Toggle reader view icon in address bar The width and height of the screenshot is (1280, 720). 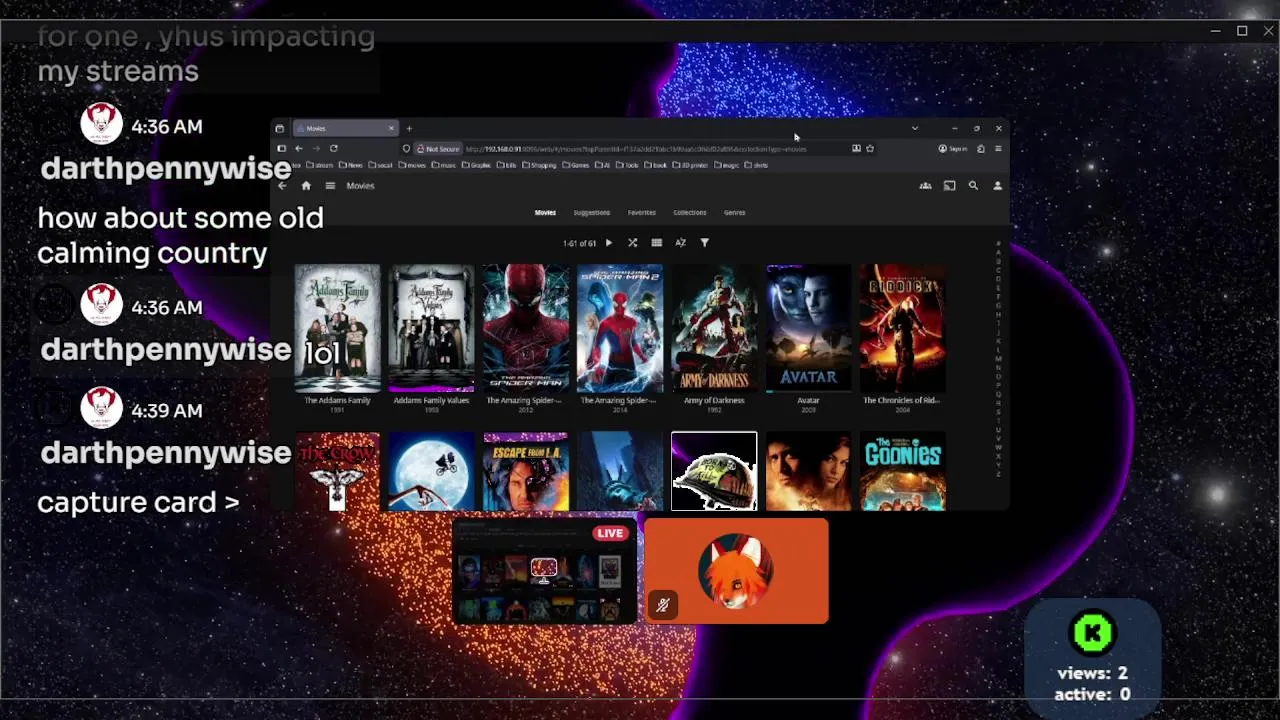[856, 148]
